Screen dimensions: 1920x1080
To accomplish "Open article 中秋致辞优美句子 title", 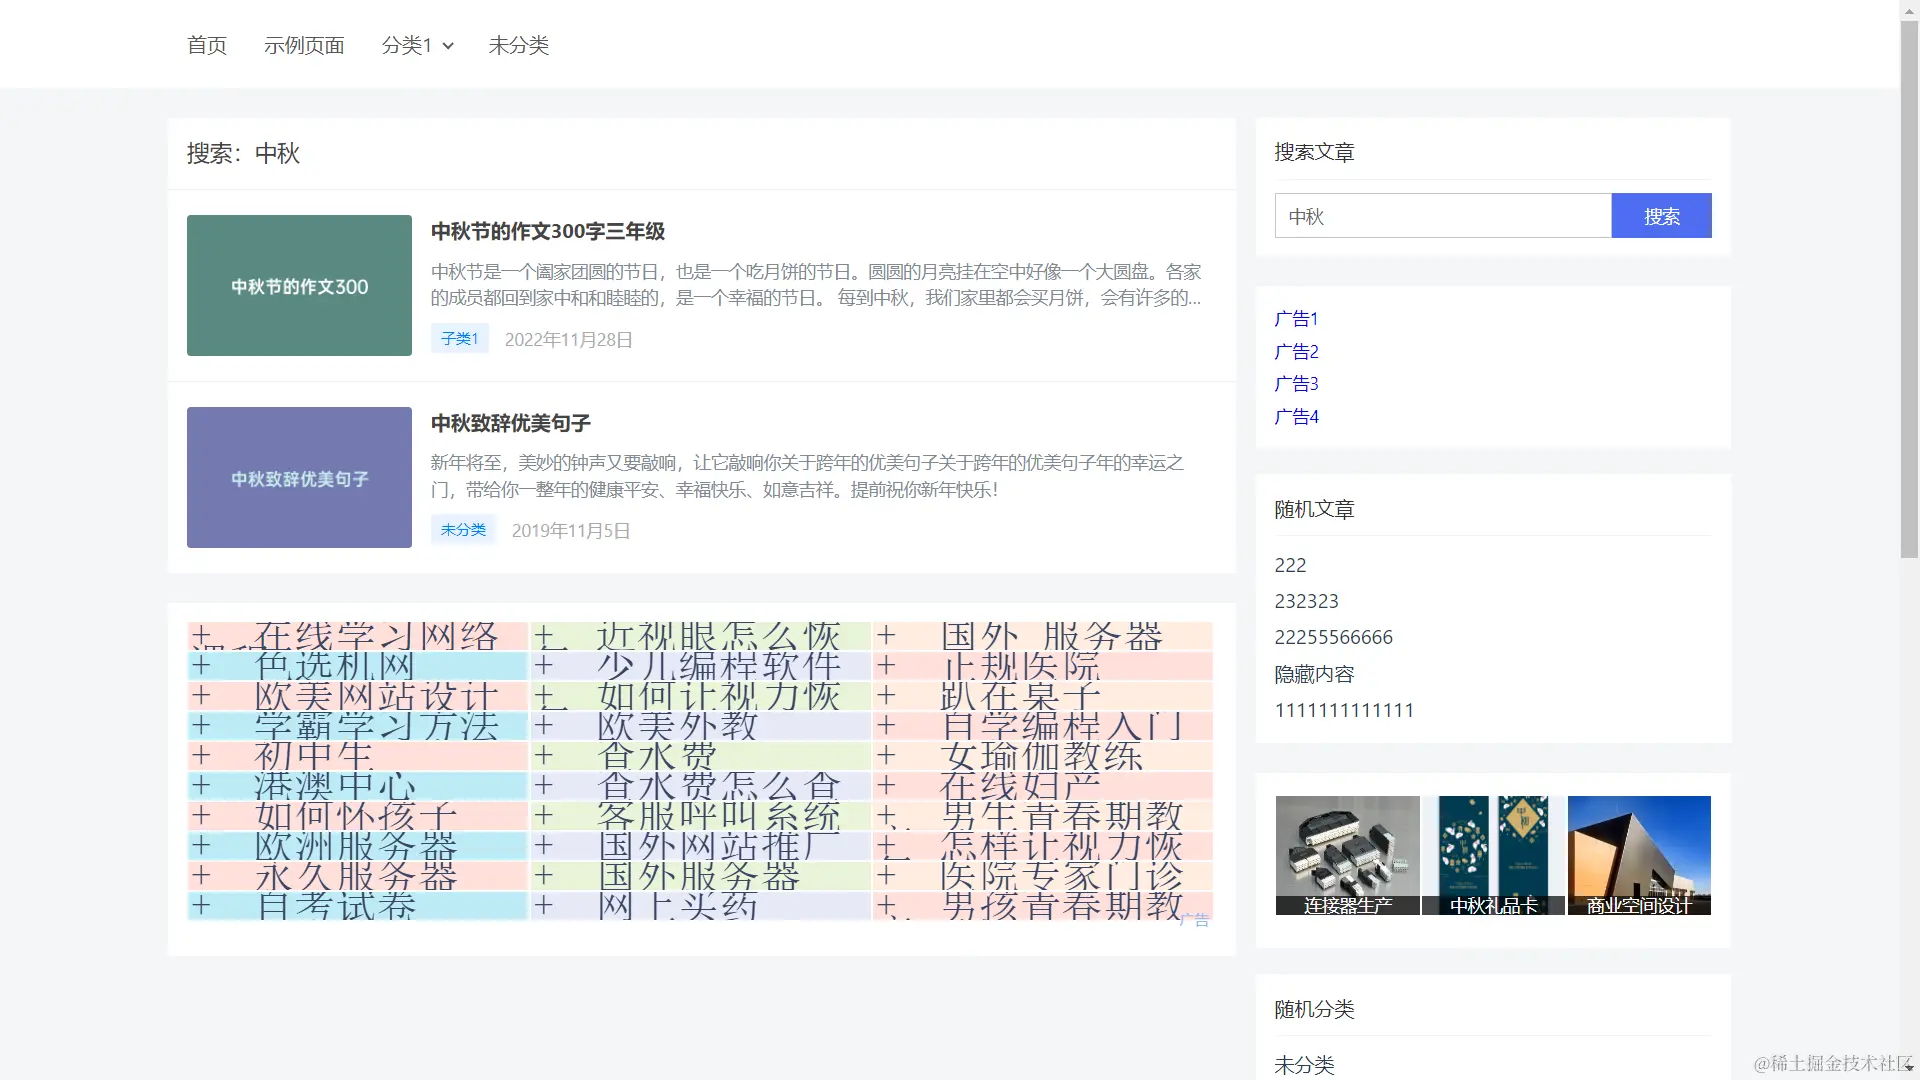I will click(510, 423).
